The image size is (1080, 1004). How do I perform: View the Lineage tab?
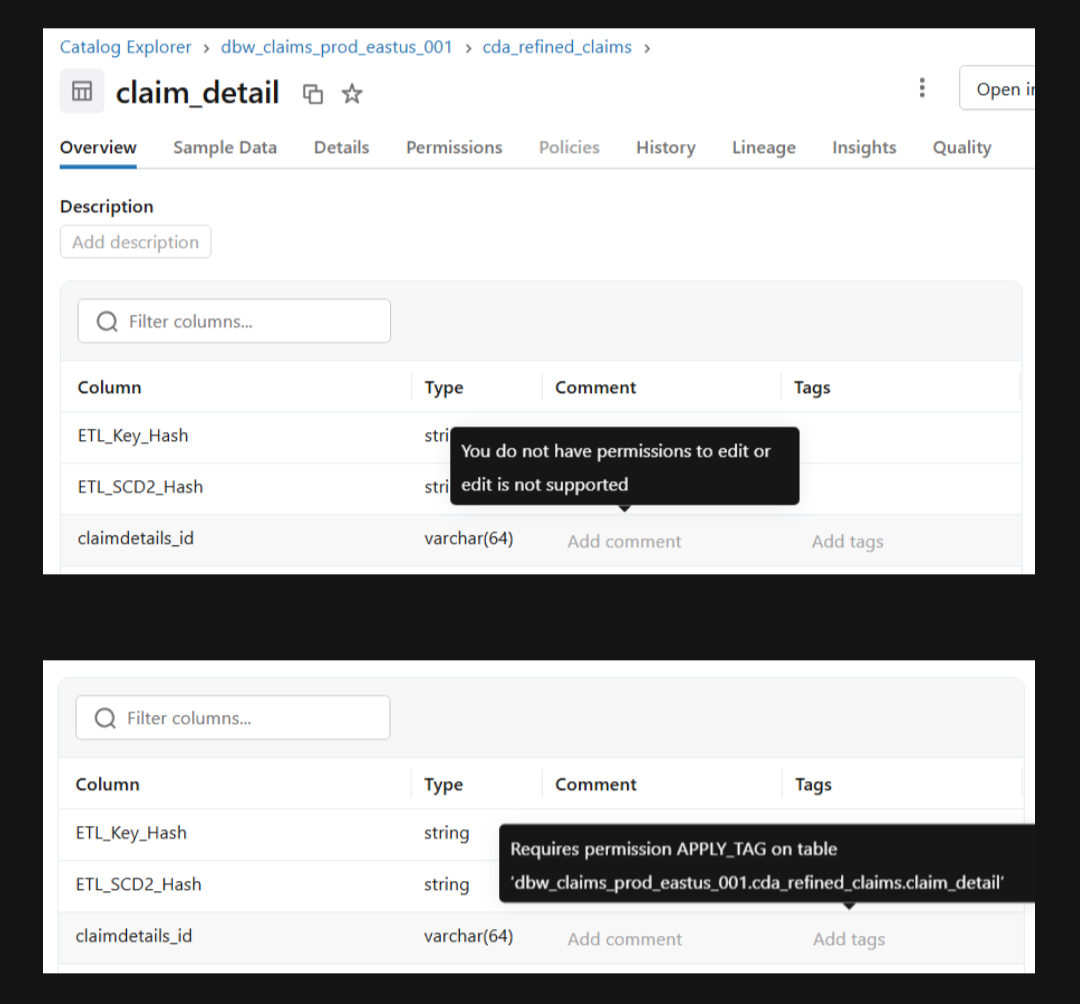pyautogui.click(x=764, y=147)
